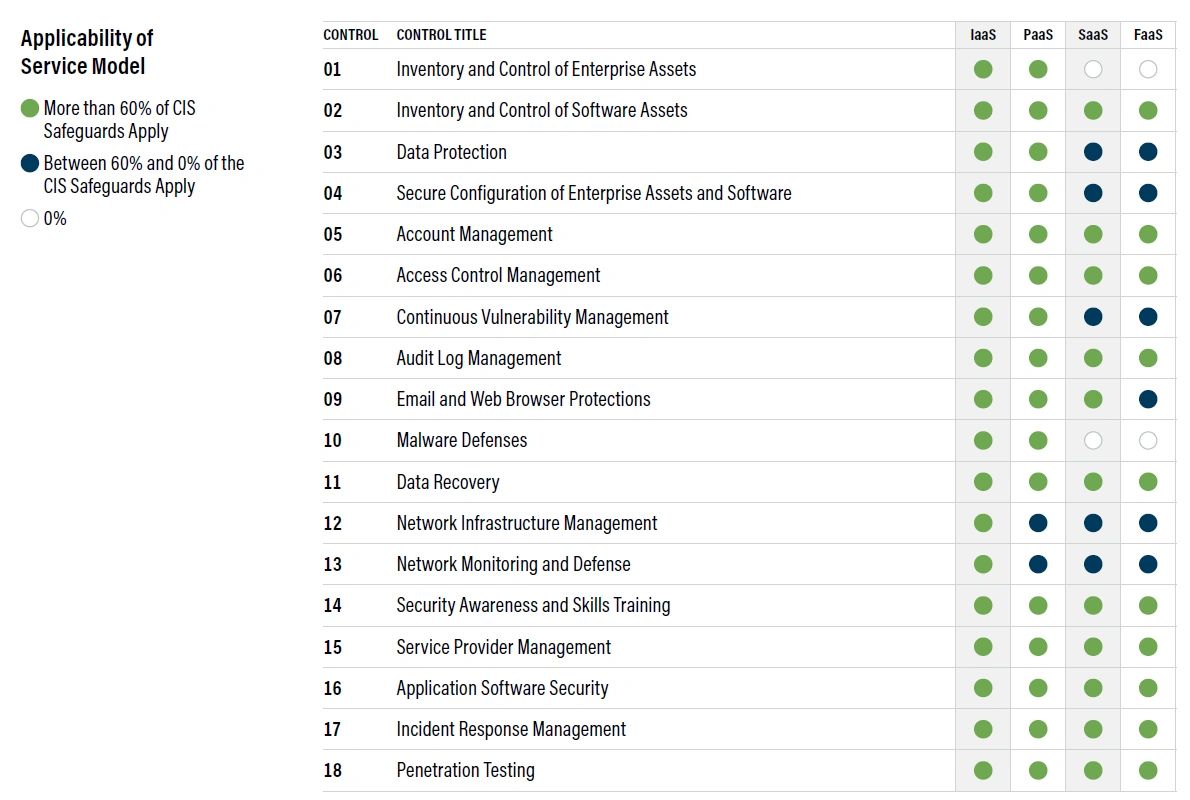Click the green PaaS dot for Account Management

click(x=1037, y=234)
